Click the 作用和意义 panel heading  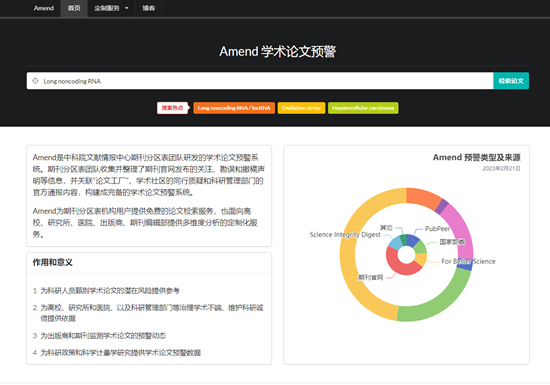[53, 262]
